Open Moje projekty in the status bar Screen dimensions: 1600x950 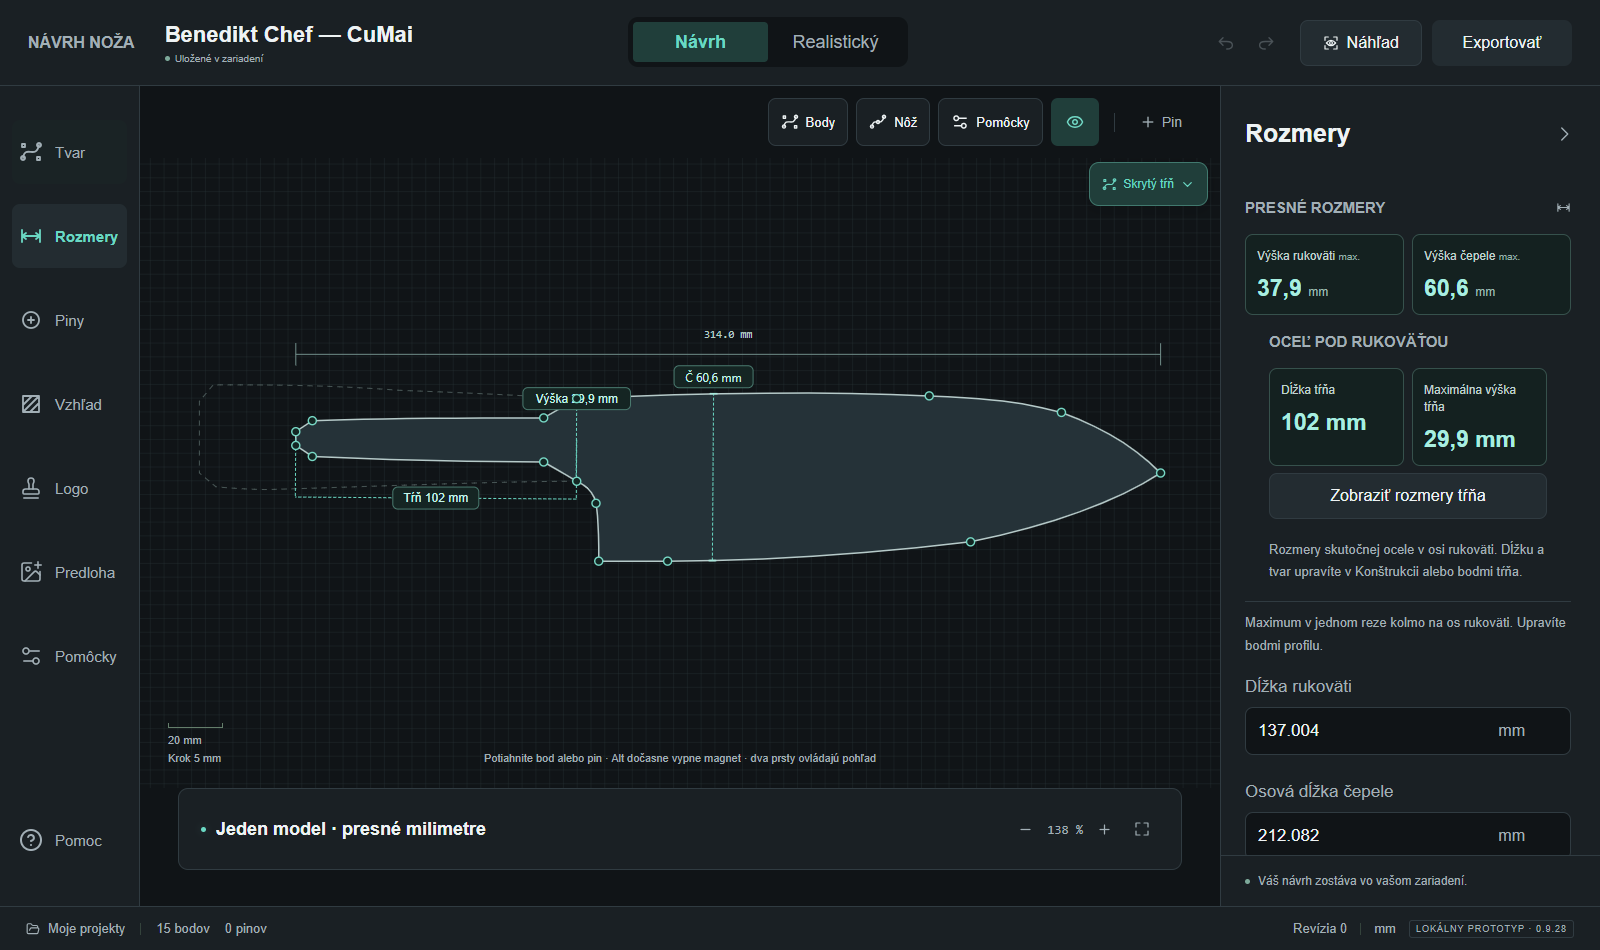click(76, 928)
